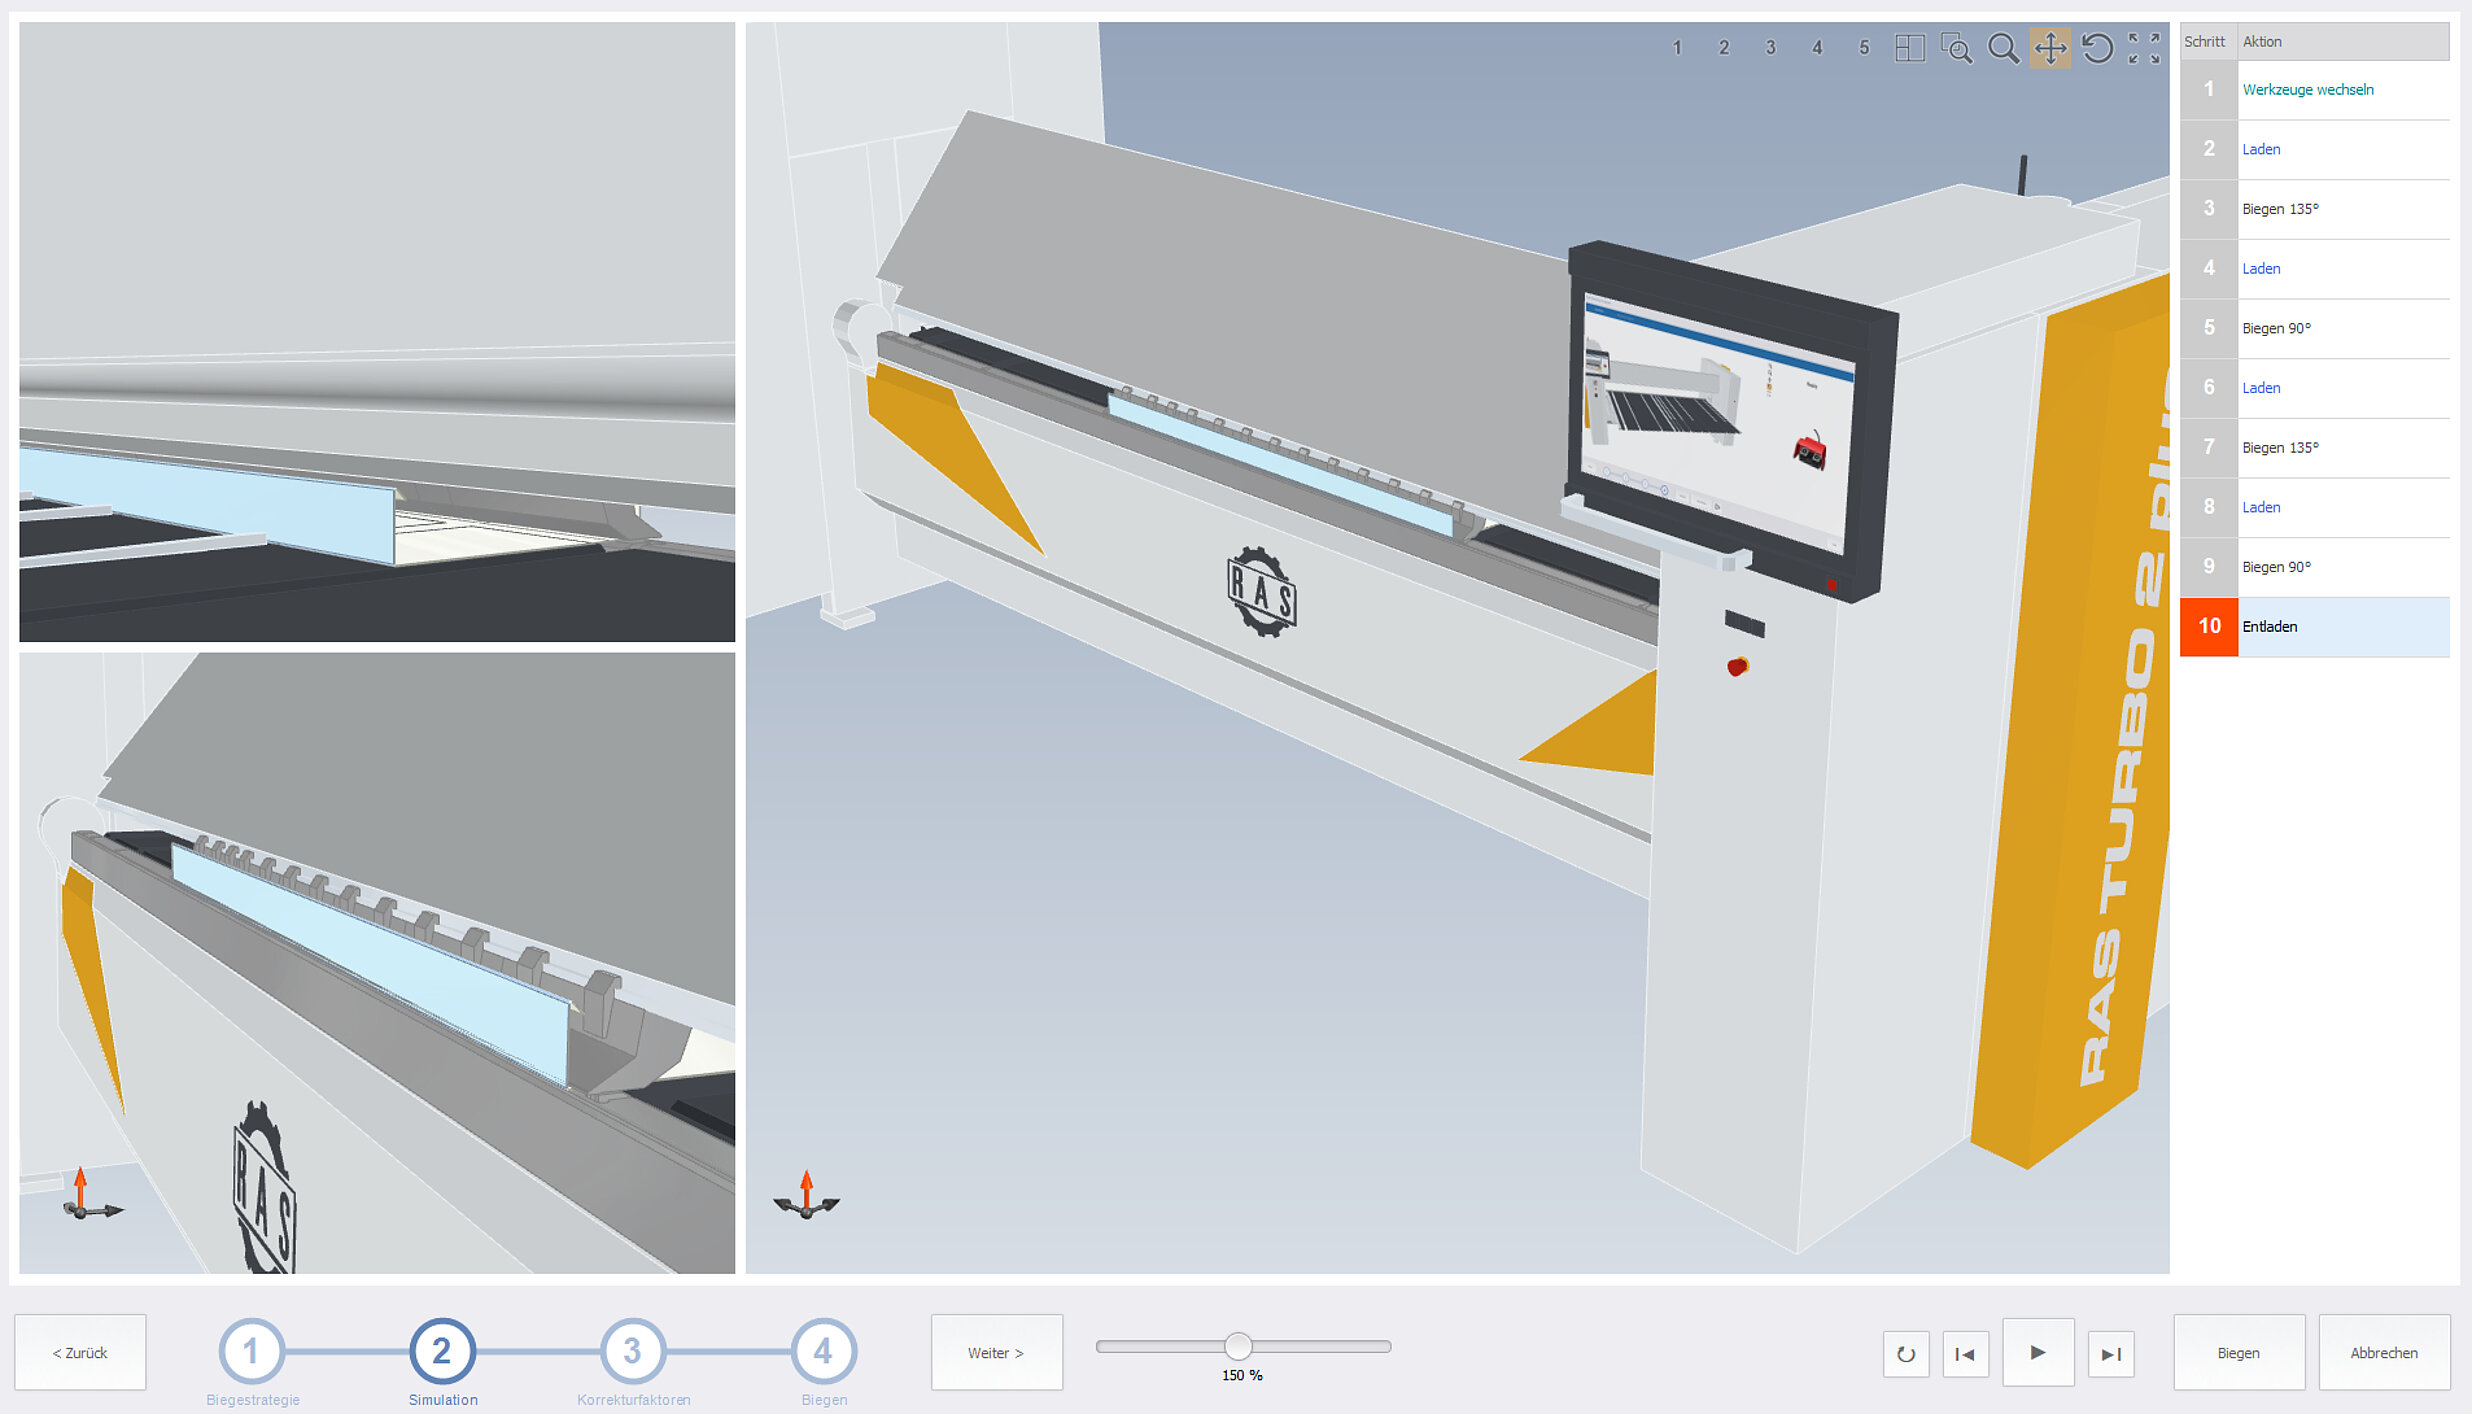The image size is (2472, 1414).
Task: Skip to the next simulation step
Action: (x=2111, y=1354)
